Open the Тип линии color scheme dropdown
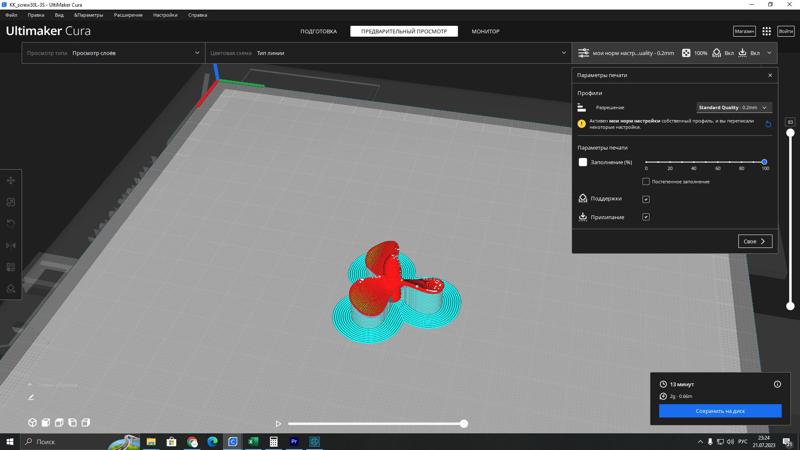 [x=388, y=53]
